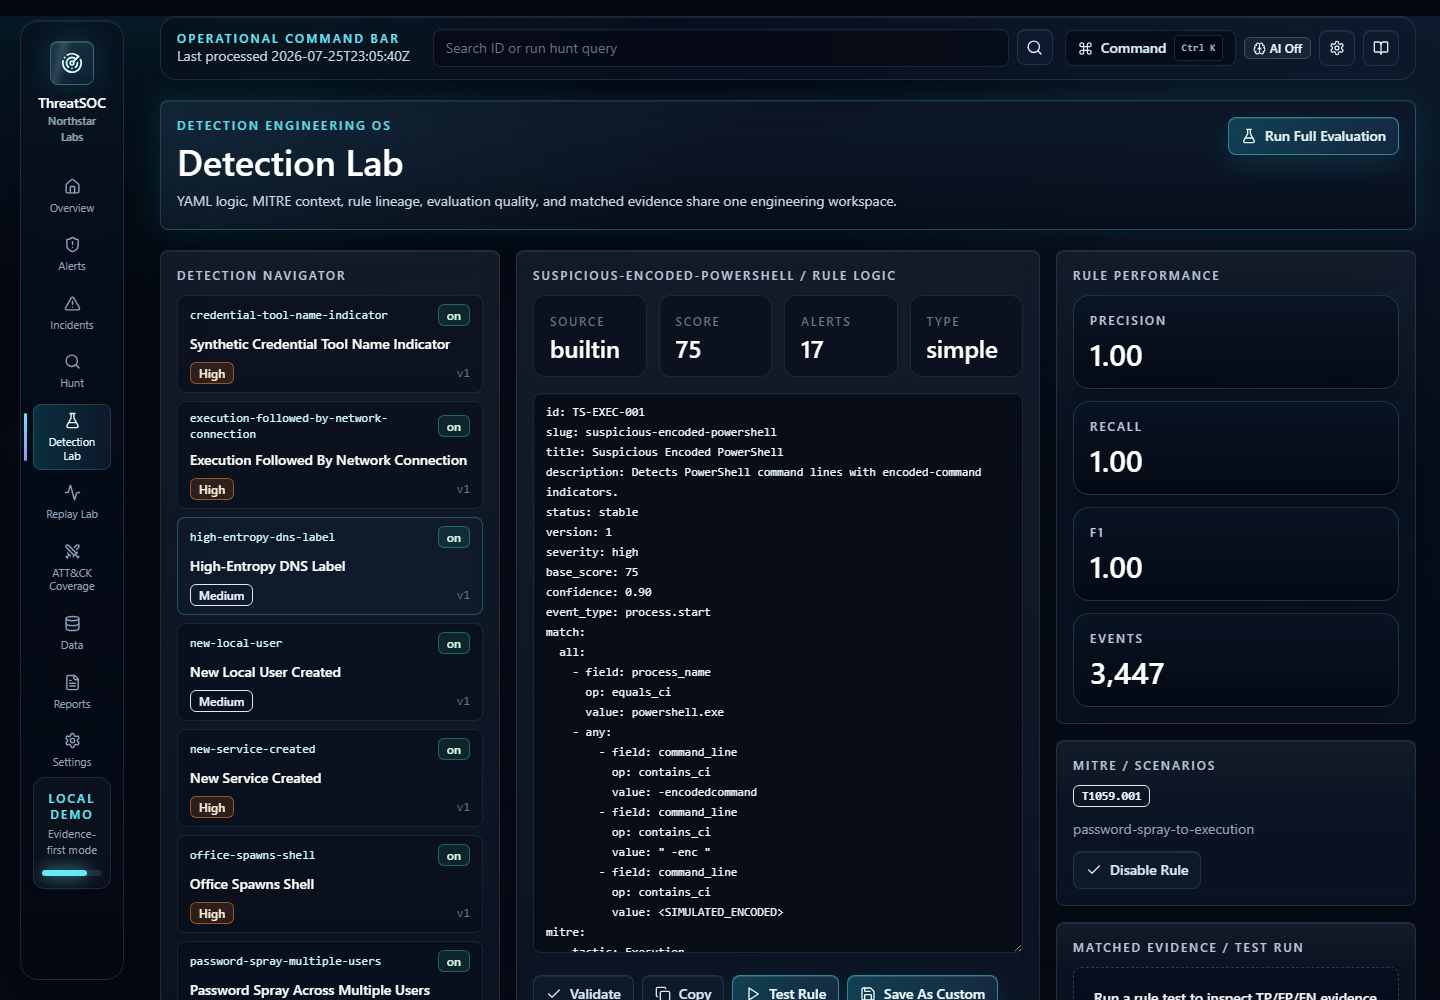This screenshot has height=1000, width=1440.
Task: Click the EVENTS 3,447 metric card
Action: click(x=1236, y=660)
